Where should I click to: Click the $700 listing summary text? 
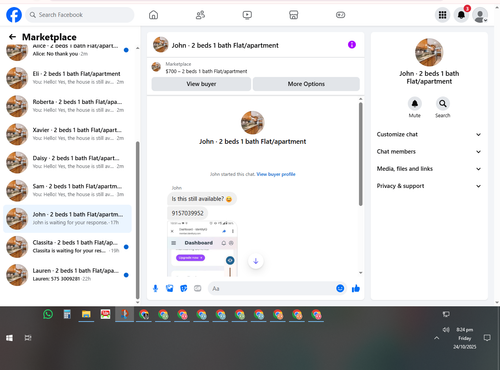(206, 71)
